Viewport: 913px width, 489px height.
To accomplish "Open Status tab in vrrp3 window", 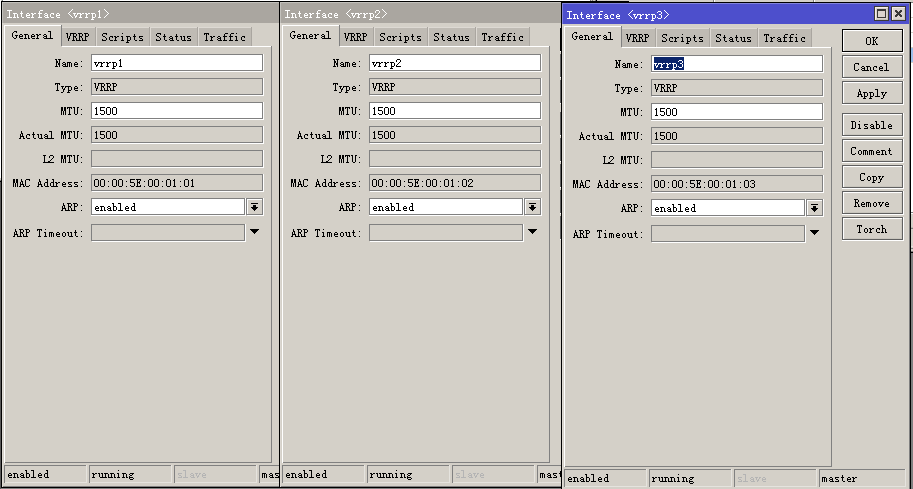I will coord(733,38).
